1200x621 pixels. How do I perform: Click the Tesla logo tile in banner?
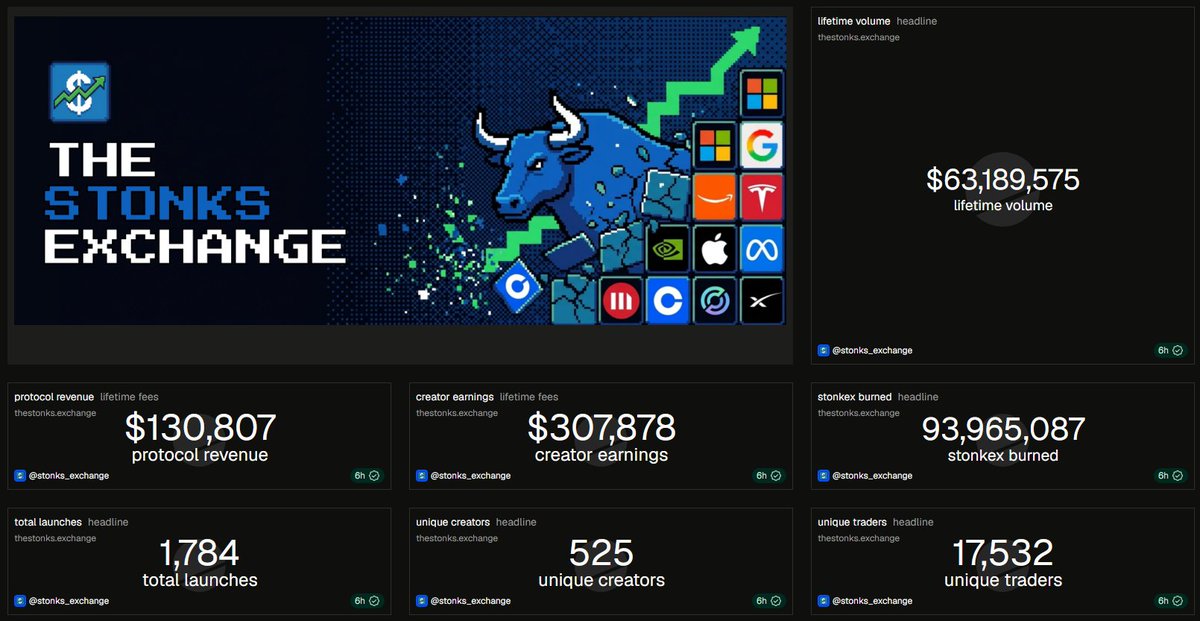point(762,197)
